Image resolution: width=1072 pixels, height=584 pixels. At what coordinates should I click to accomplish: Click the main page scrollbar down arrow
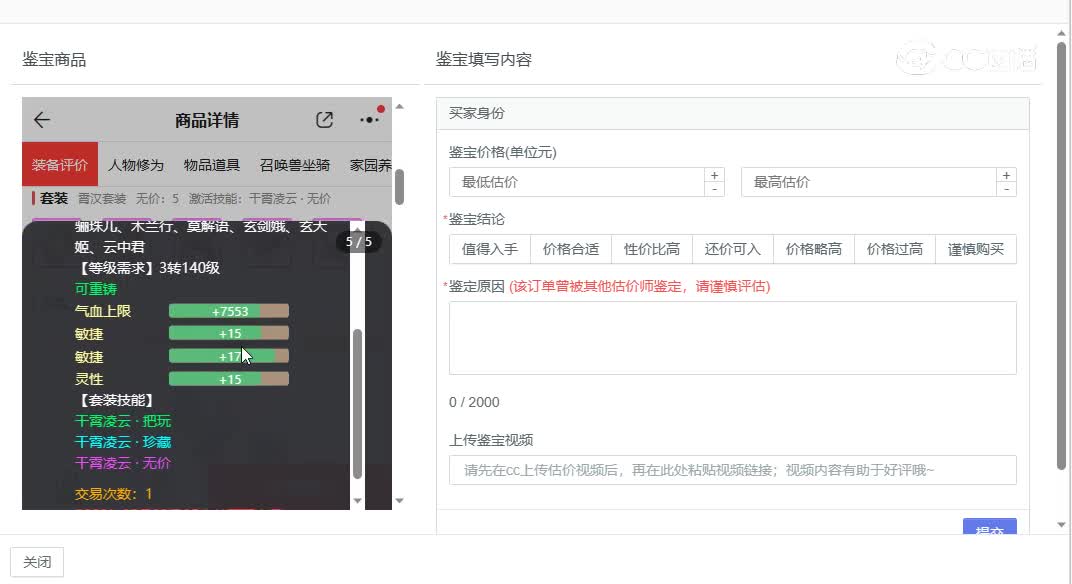point(1061,525)
